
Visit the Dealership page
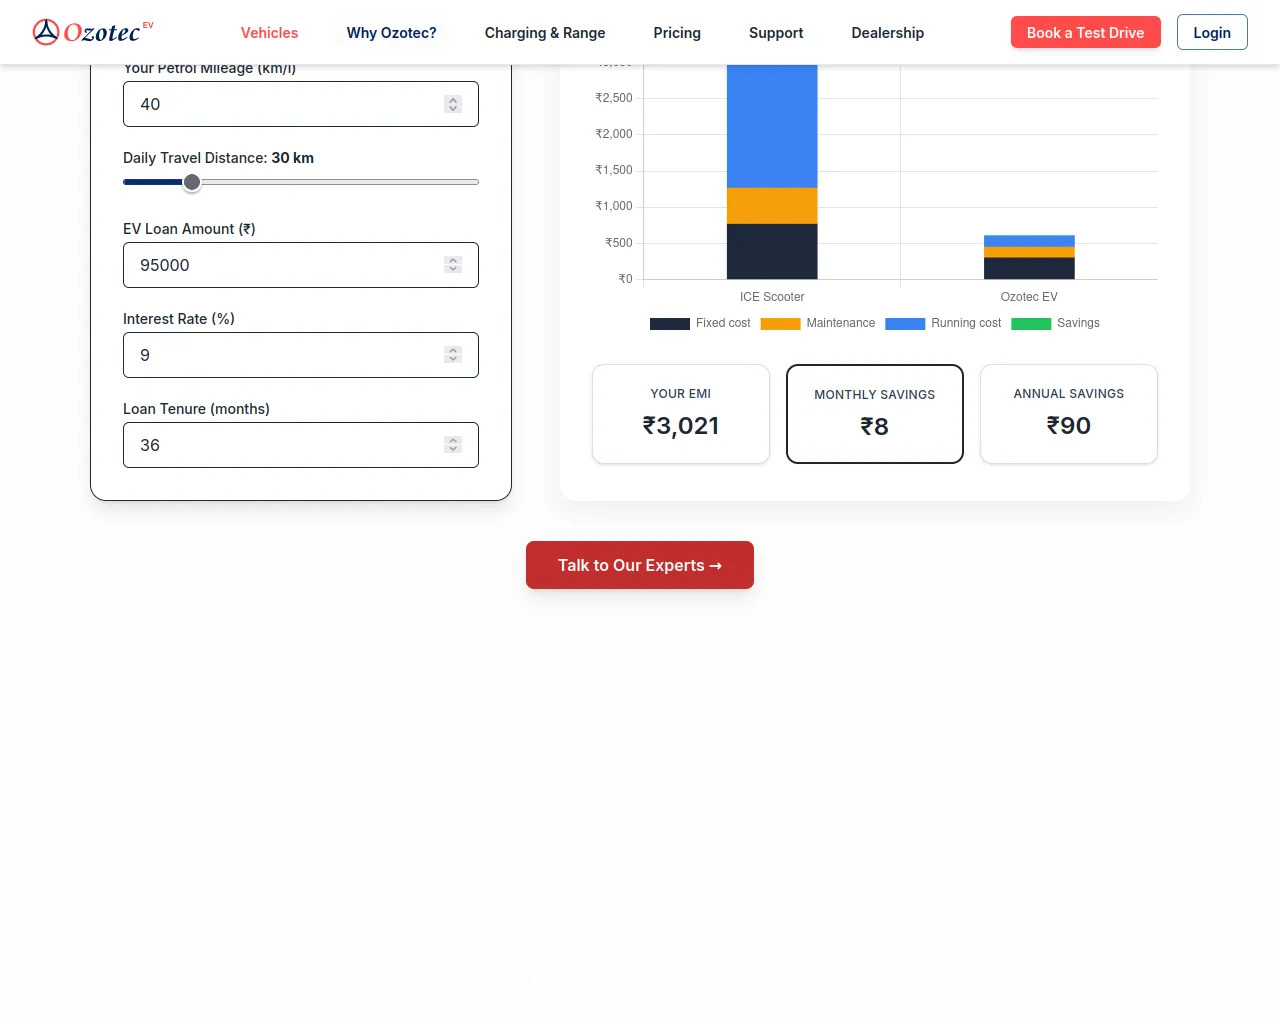(x=888, y=33)
